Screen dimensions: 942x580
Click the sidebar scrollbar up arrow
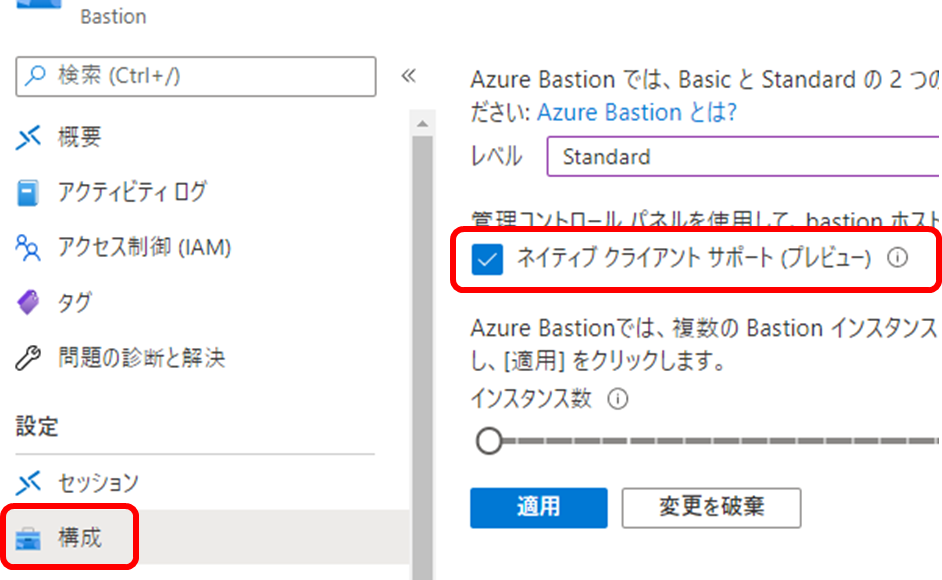coord(422,124)
